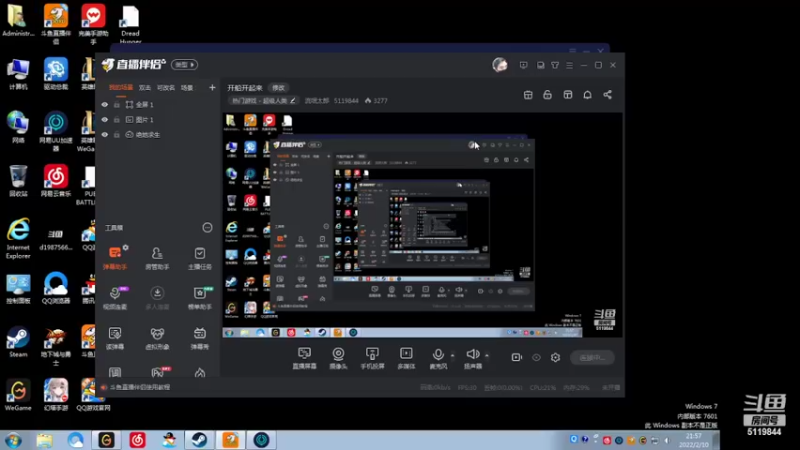800x450 pixels.
Task: Open the 榜单助手 tool
Action: coord(199,297)
